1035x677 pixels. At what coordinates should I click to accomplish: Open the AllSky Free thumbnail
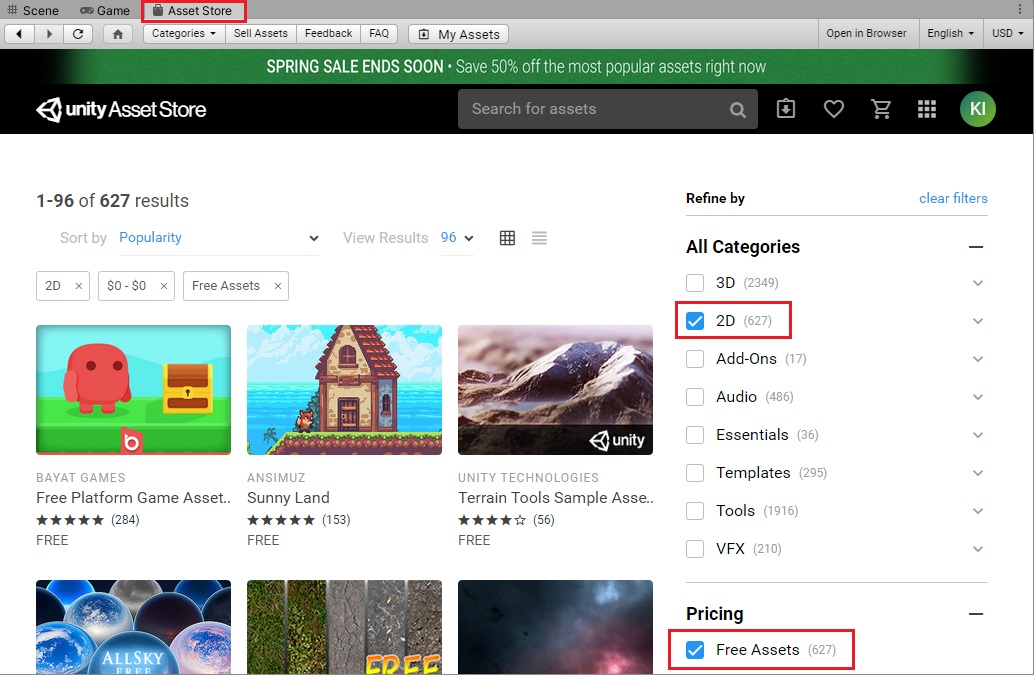point(133,627)
